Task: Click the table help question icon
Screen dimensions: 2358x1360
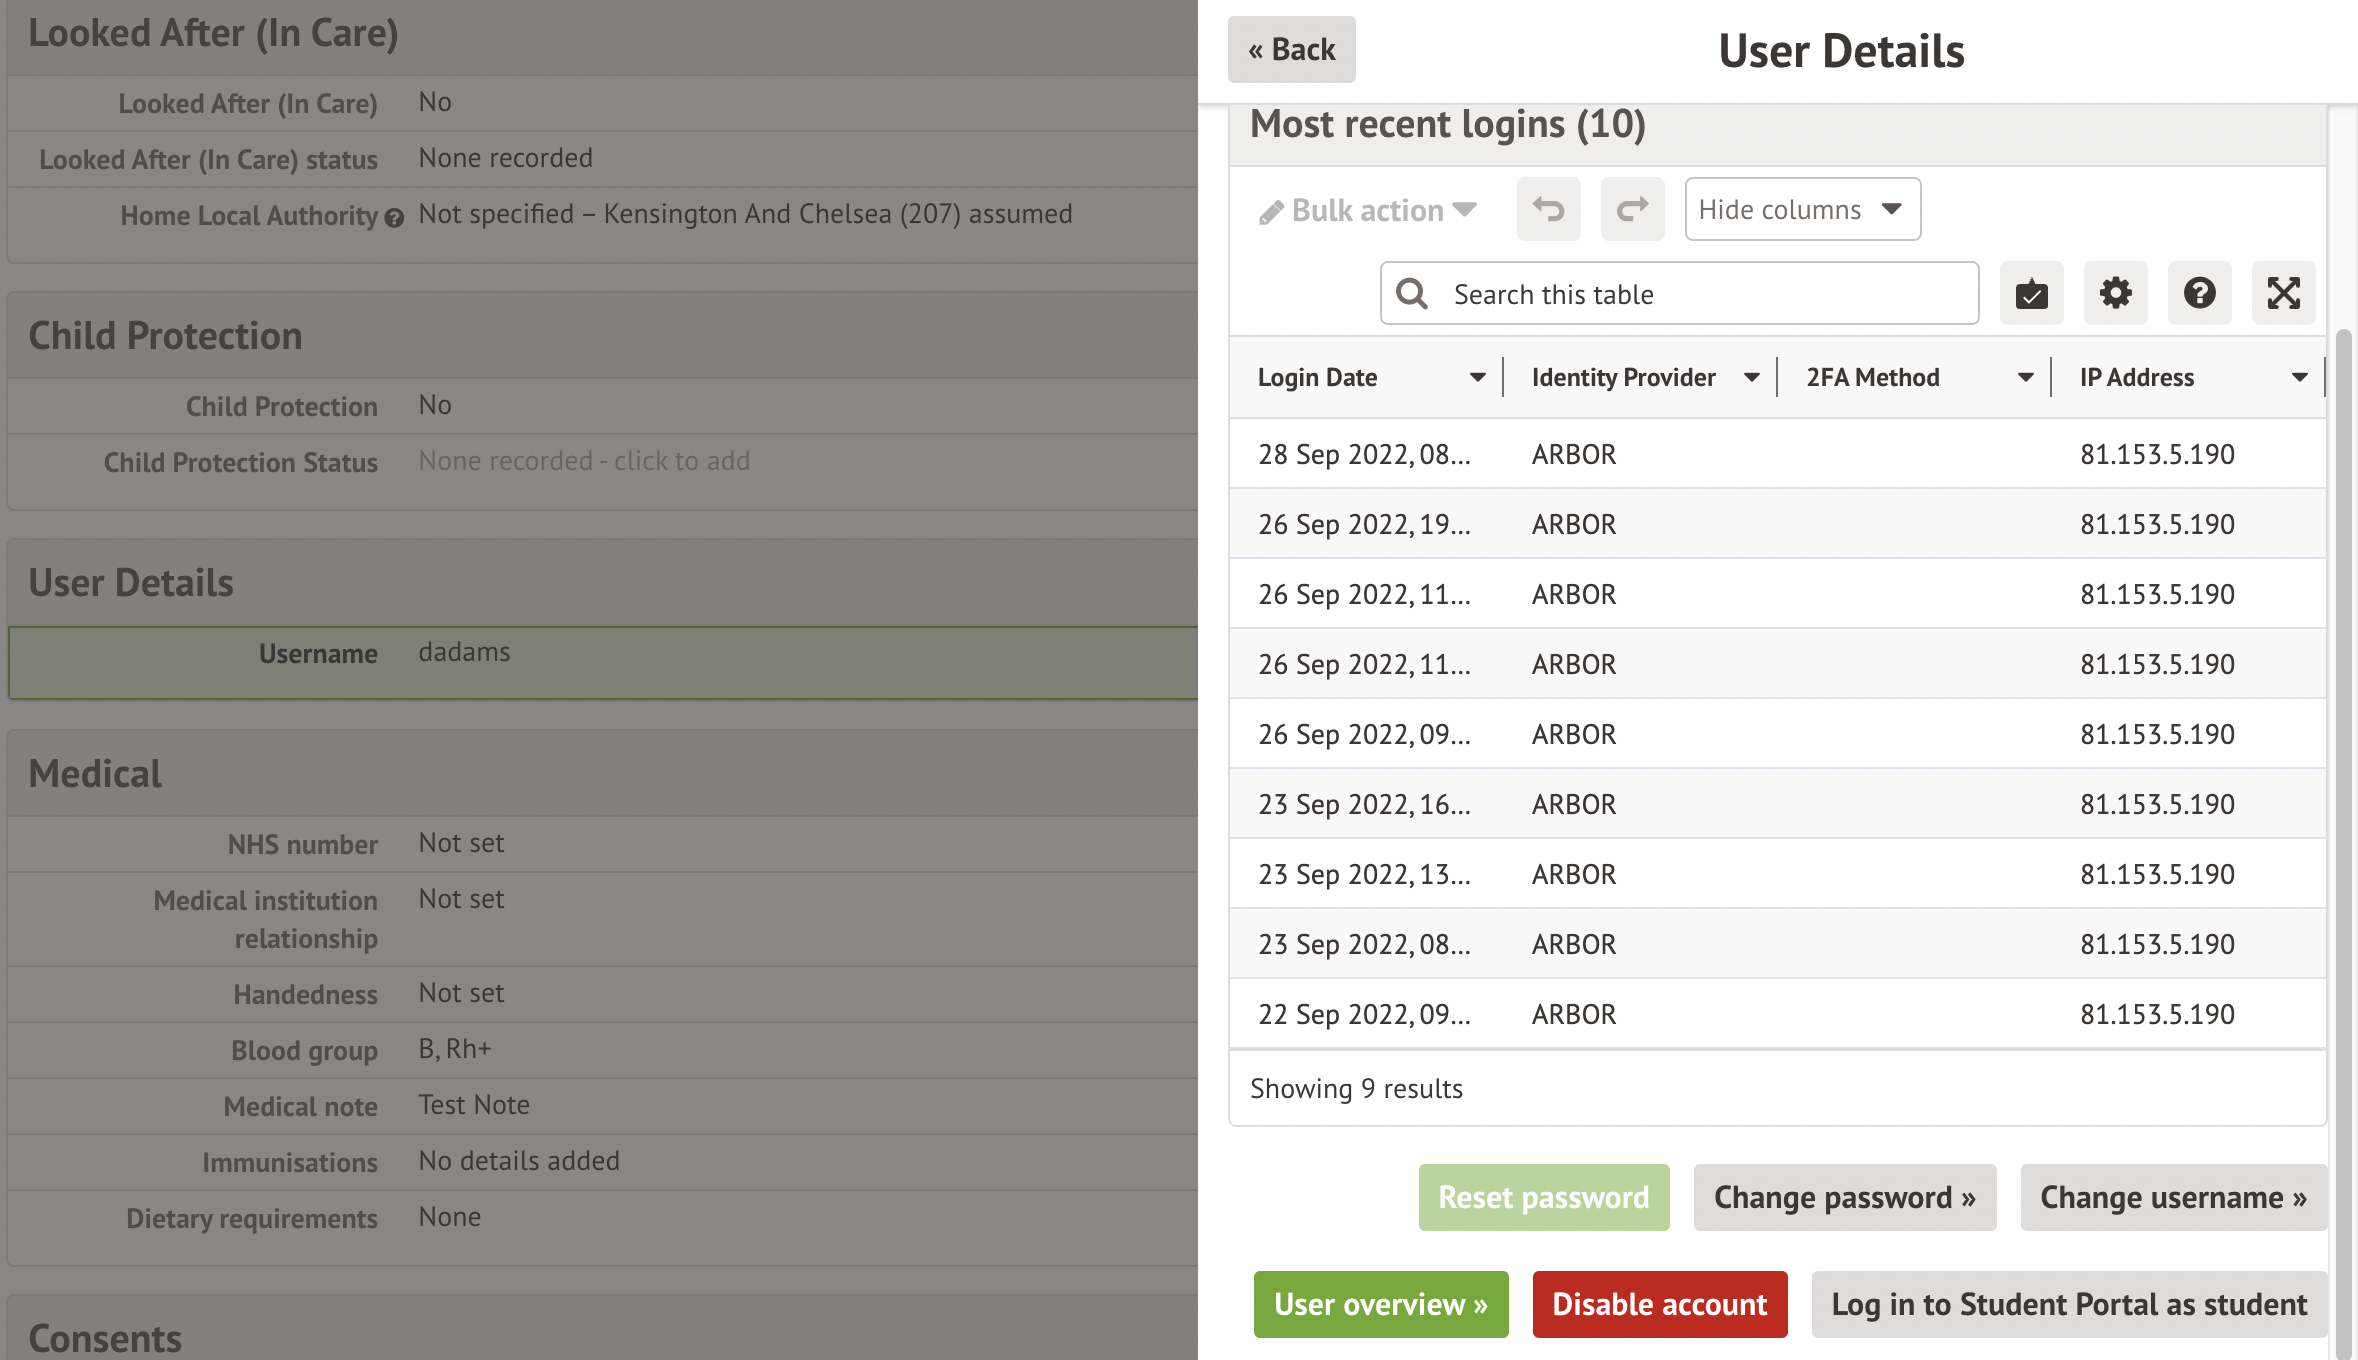Action: point(2199,294)
